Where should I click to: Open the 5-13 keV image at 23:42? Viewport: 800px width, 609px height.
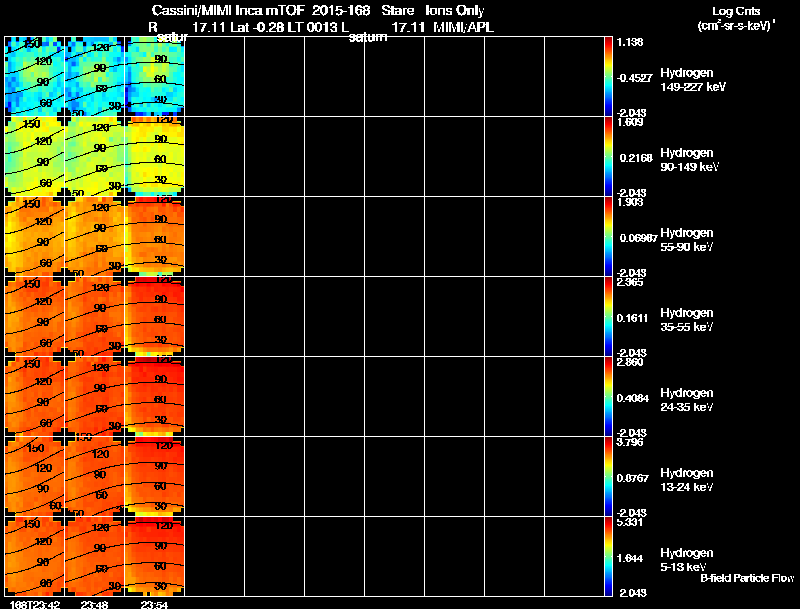34,556
